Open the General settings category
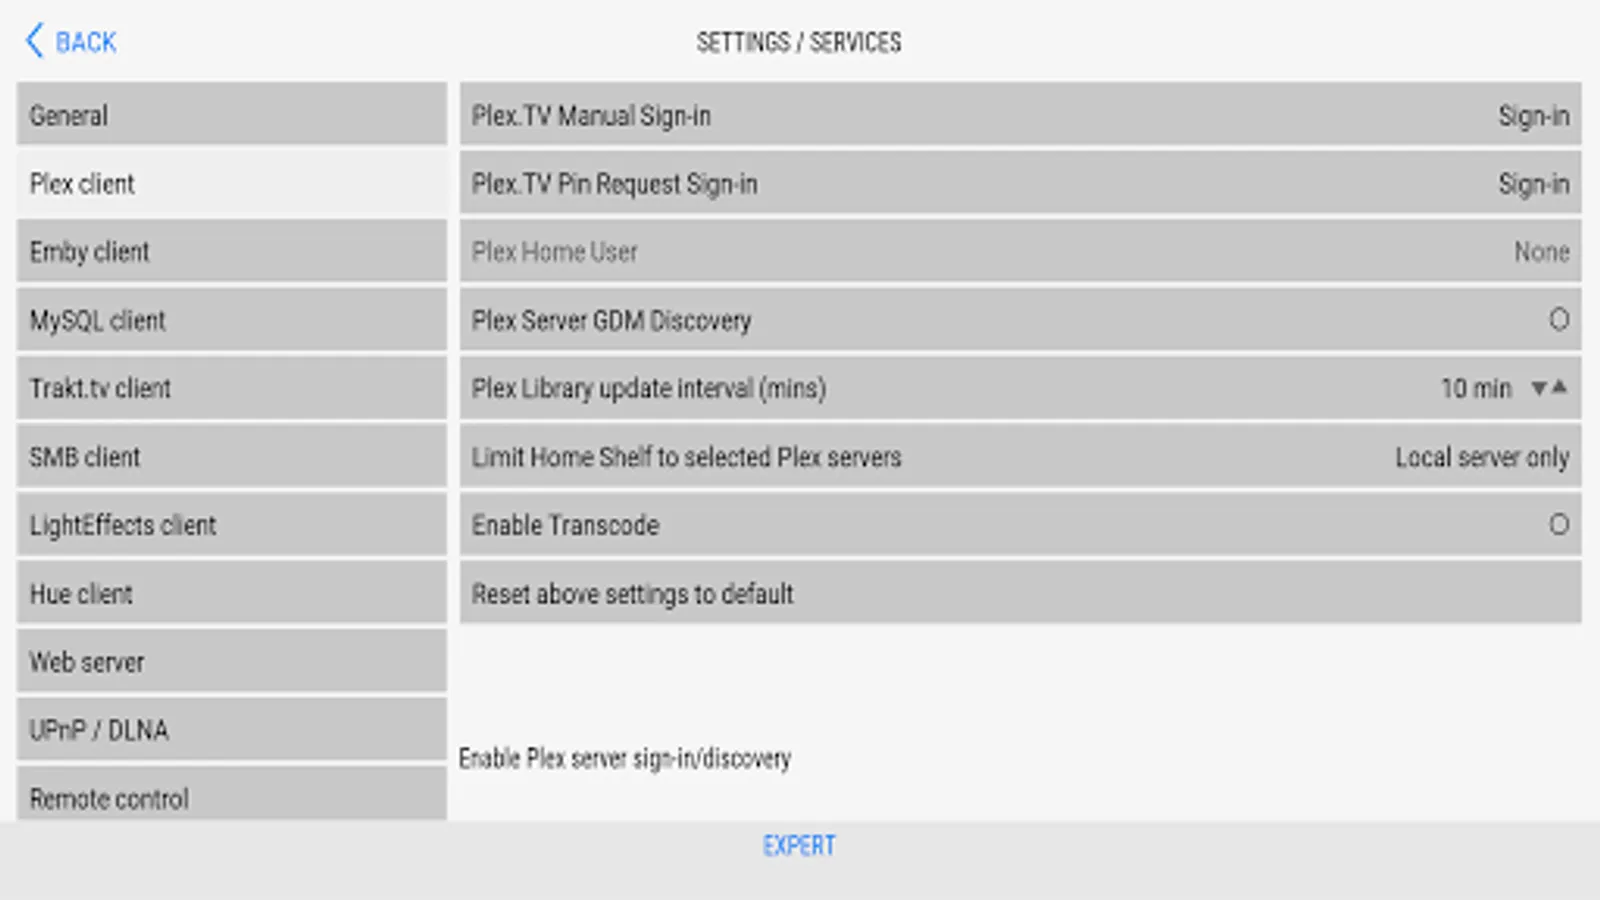1600x900 pixels. click(x=231, y=116)
